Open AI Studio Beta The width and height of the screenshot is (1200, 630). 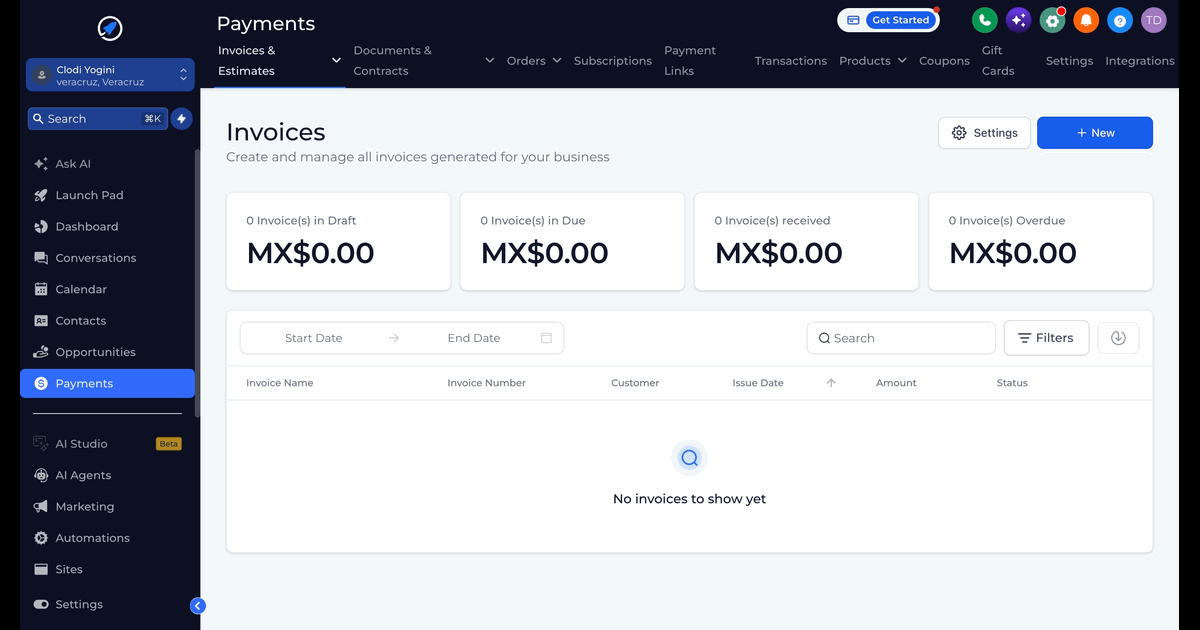pos(107,444)
